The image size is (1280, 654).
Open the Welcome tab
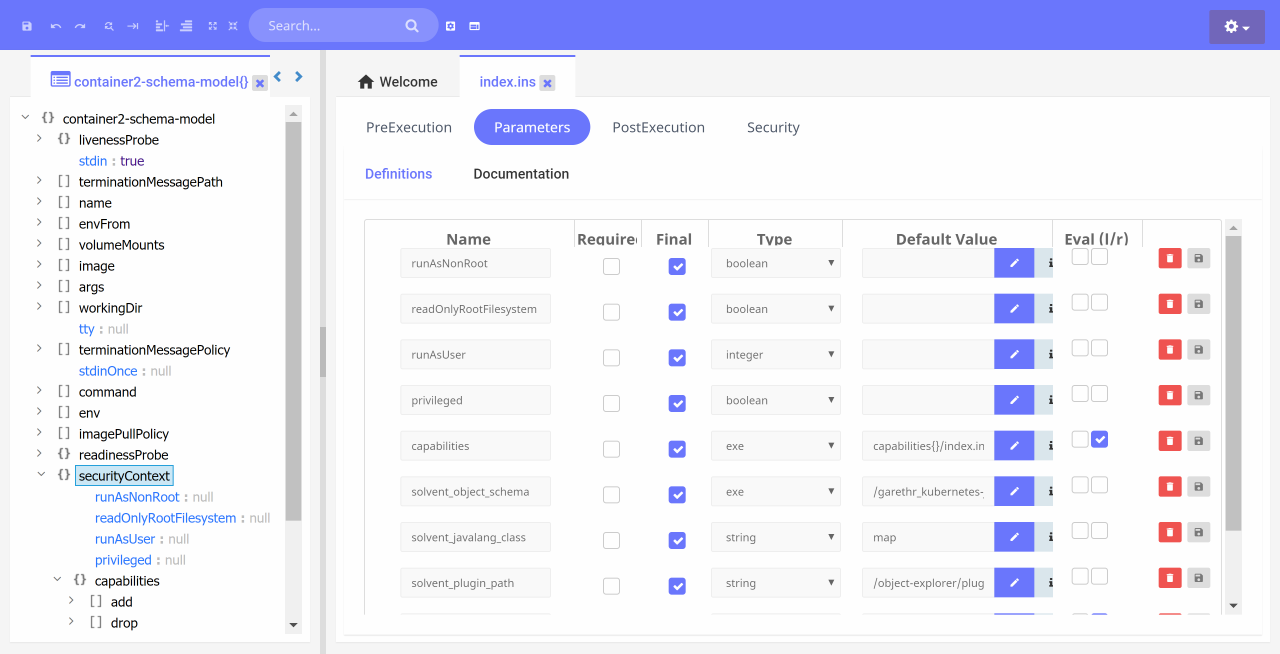point(398,82)
